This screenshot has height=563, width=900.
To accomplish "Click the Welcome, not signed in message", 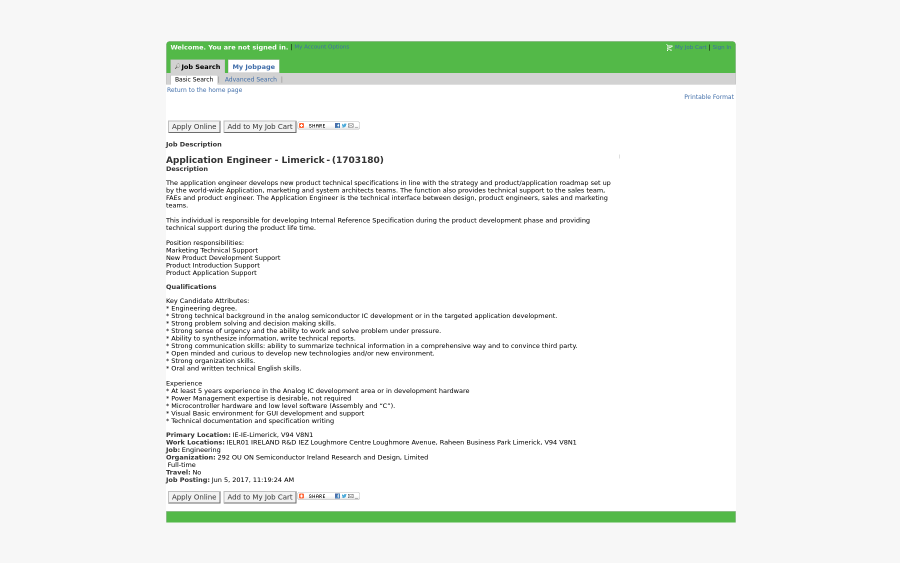I will click(229, 47).
